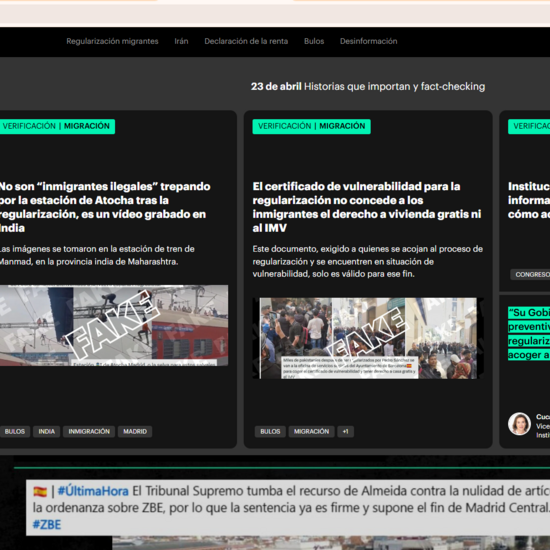This screenshot has width=550, height=550.
Task: Open the crowd photos FAKE thumbnail
Action: click(x=368, y=338)
